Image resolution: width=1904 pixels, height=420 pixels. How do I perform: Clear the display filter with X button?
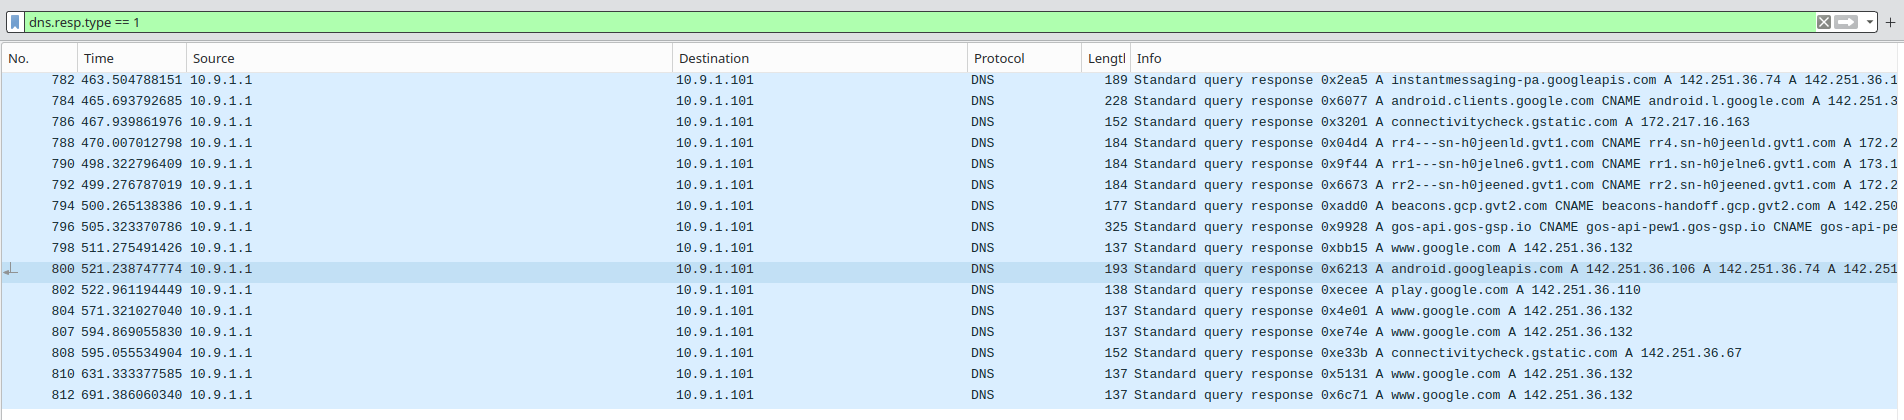point(1824,22)
